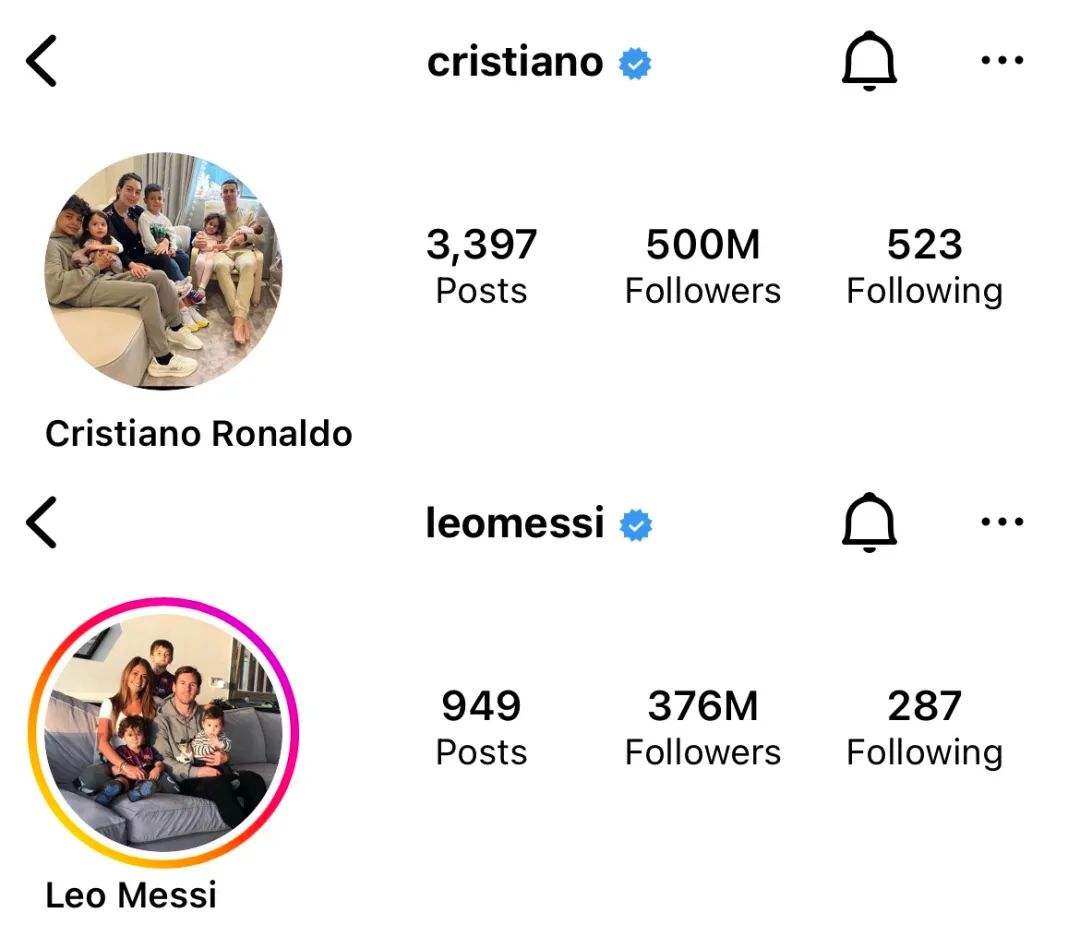Toggle notification bell for leomessi

pyautogui.click(x=868, y=523)
